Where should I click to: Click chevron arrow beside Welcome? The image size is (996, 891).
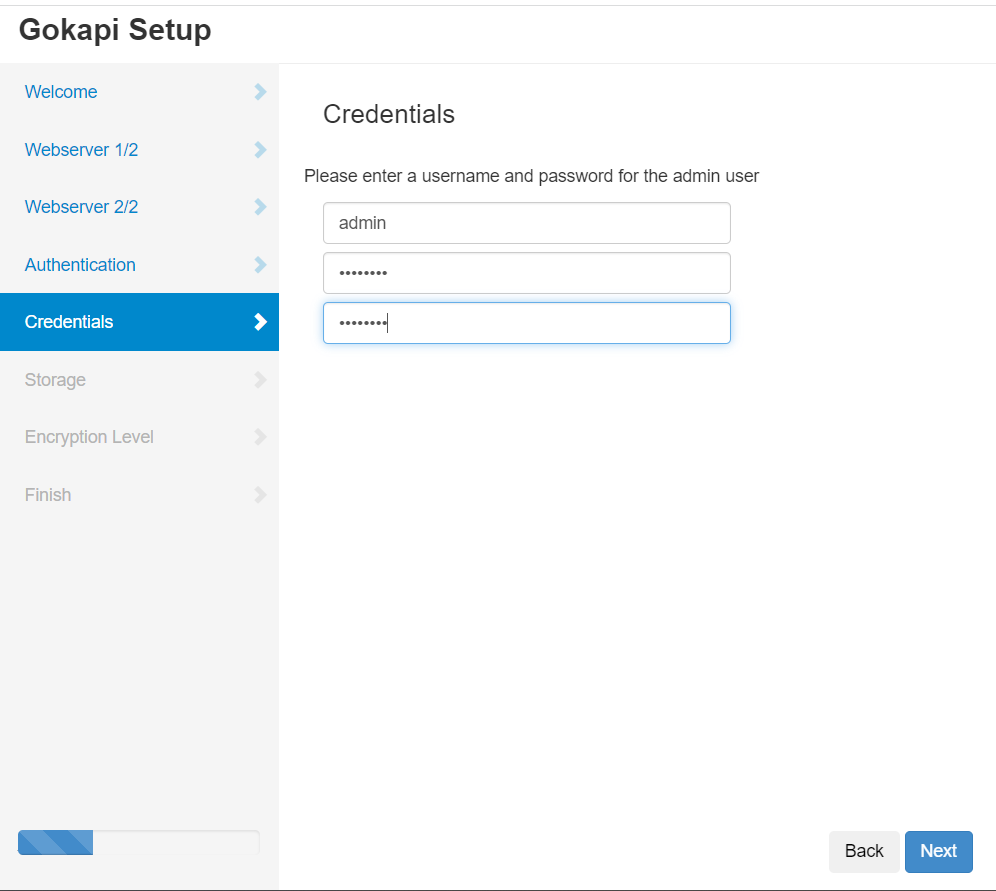[260, 91]
